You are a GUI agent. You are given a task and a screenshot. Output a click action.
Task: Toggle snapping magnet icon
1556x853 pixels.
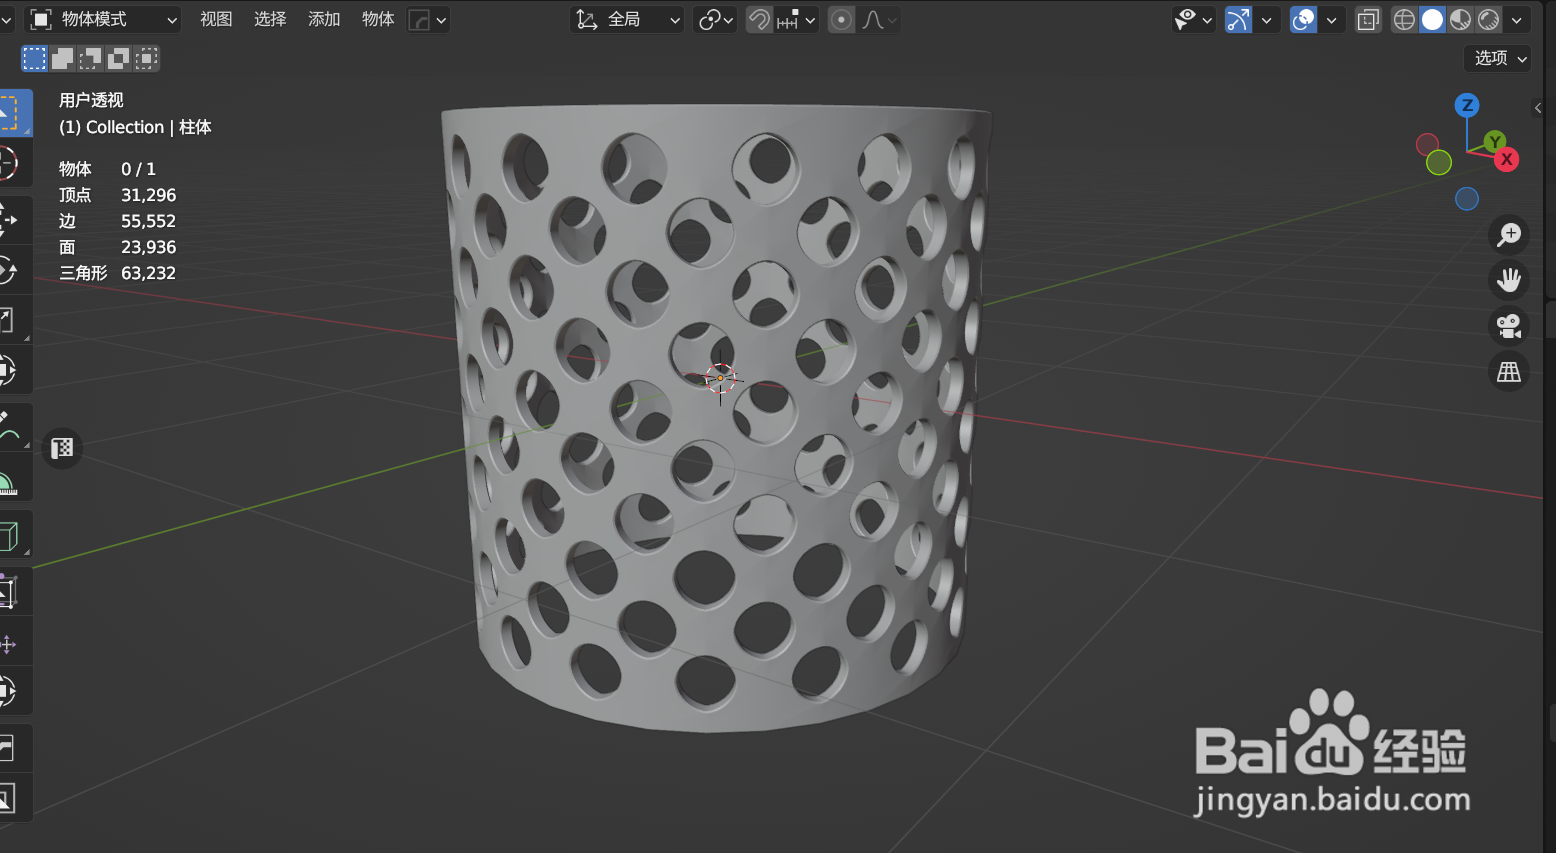click(759, 20)
